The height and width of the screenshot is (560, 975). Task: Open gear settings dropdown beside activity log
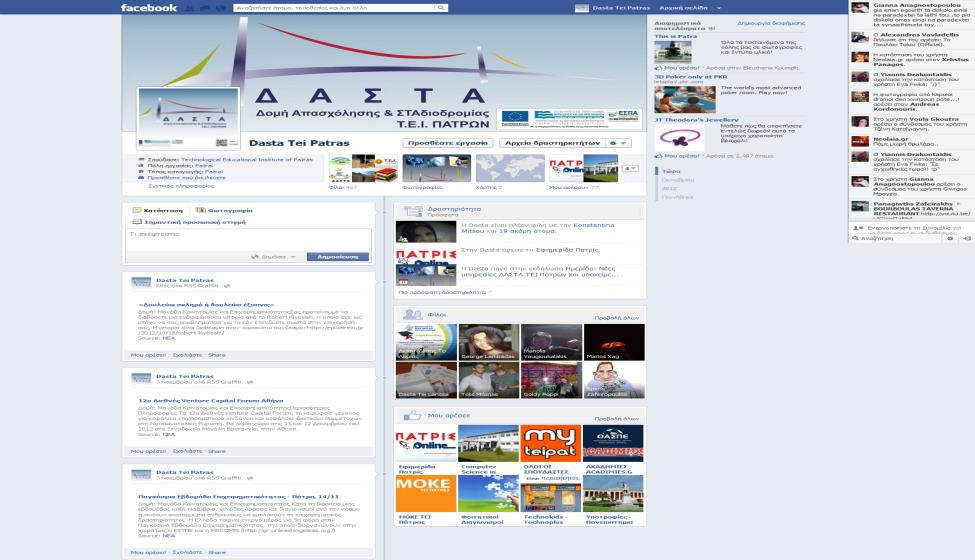[x=618, y=143]
